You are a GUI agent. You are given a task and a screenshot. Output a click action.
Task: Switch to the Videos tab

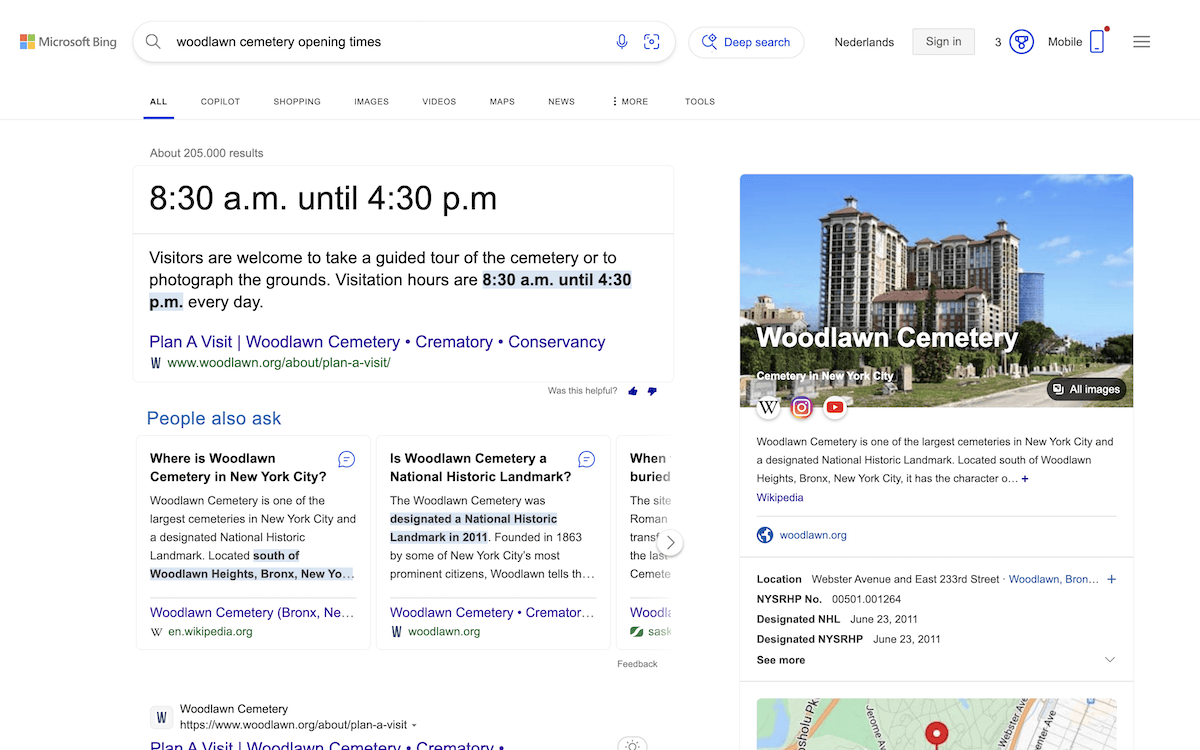(x=439, y=101)
